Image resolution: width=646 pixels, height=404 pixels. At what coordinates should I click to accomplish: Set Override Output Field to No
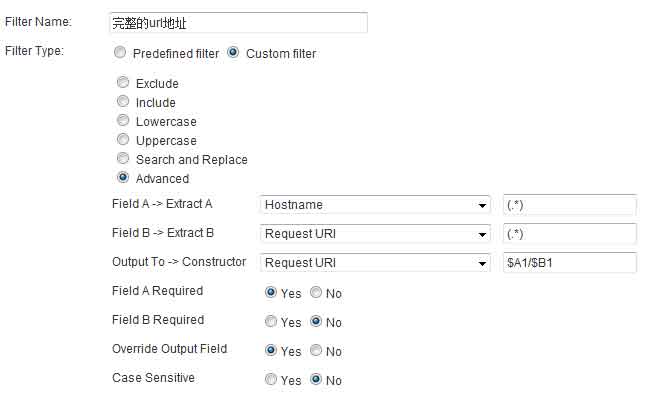(x=316, y=351)
